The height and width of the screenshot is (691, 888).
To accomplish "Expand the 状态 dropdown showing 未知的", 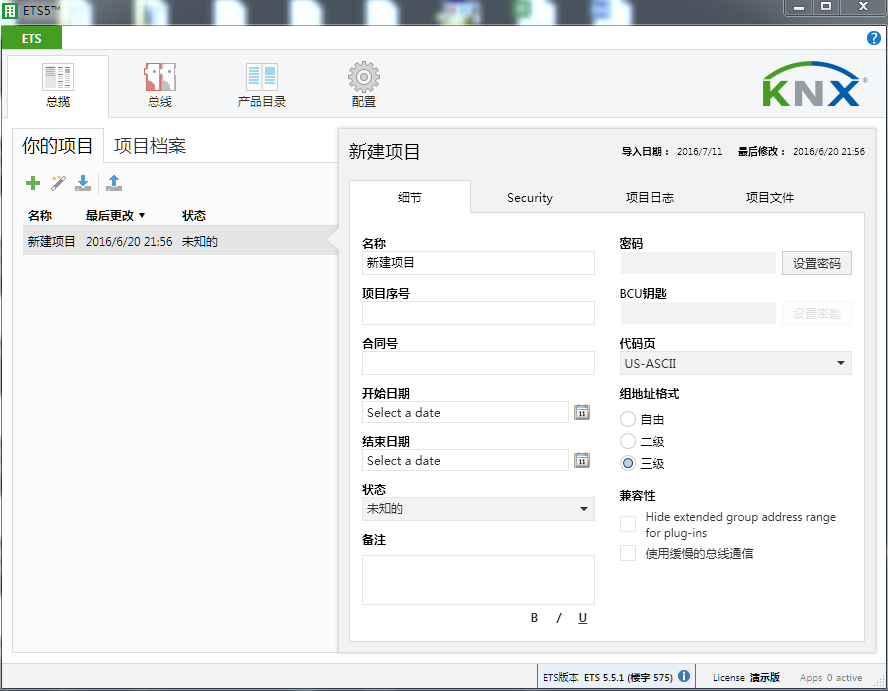I will pyautogui.click(x=478, y=509).
